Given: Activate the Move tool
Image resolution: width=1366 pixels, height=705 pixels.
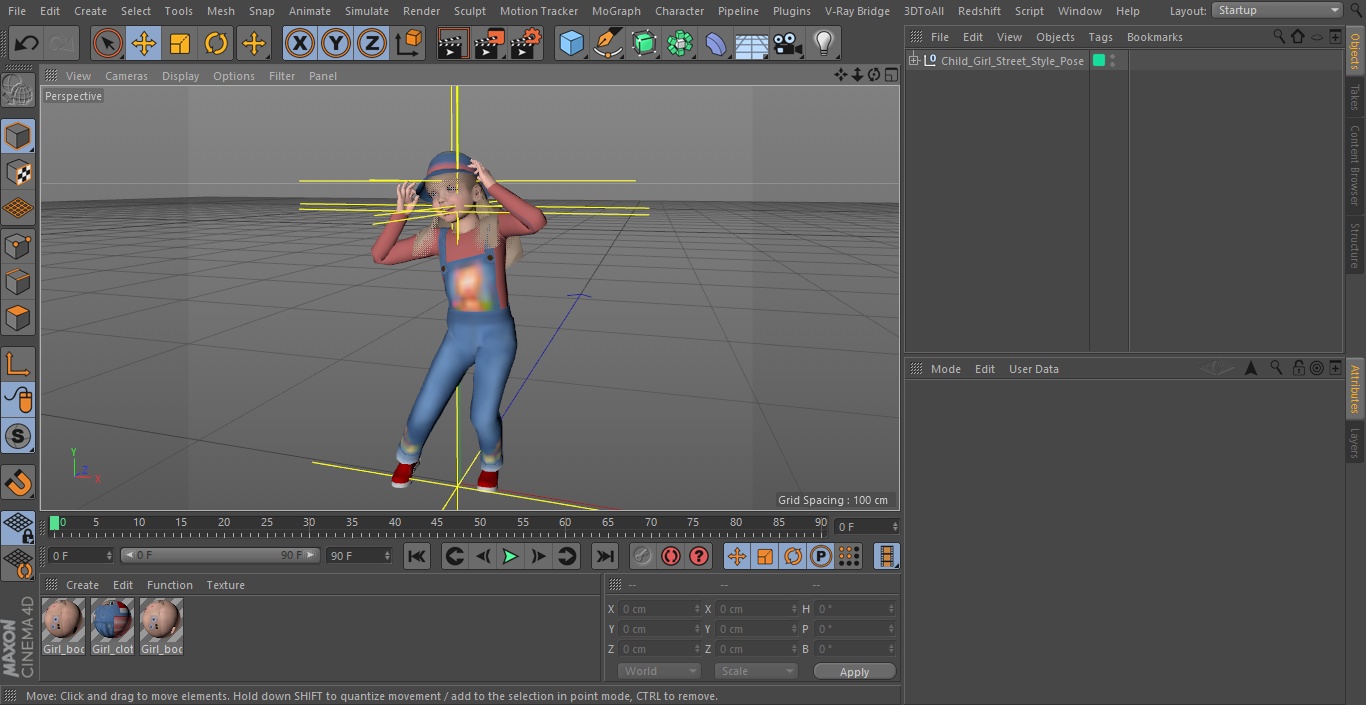Looking at the screenshot, I should (x=143, y=43).
